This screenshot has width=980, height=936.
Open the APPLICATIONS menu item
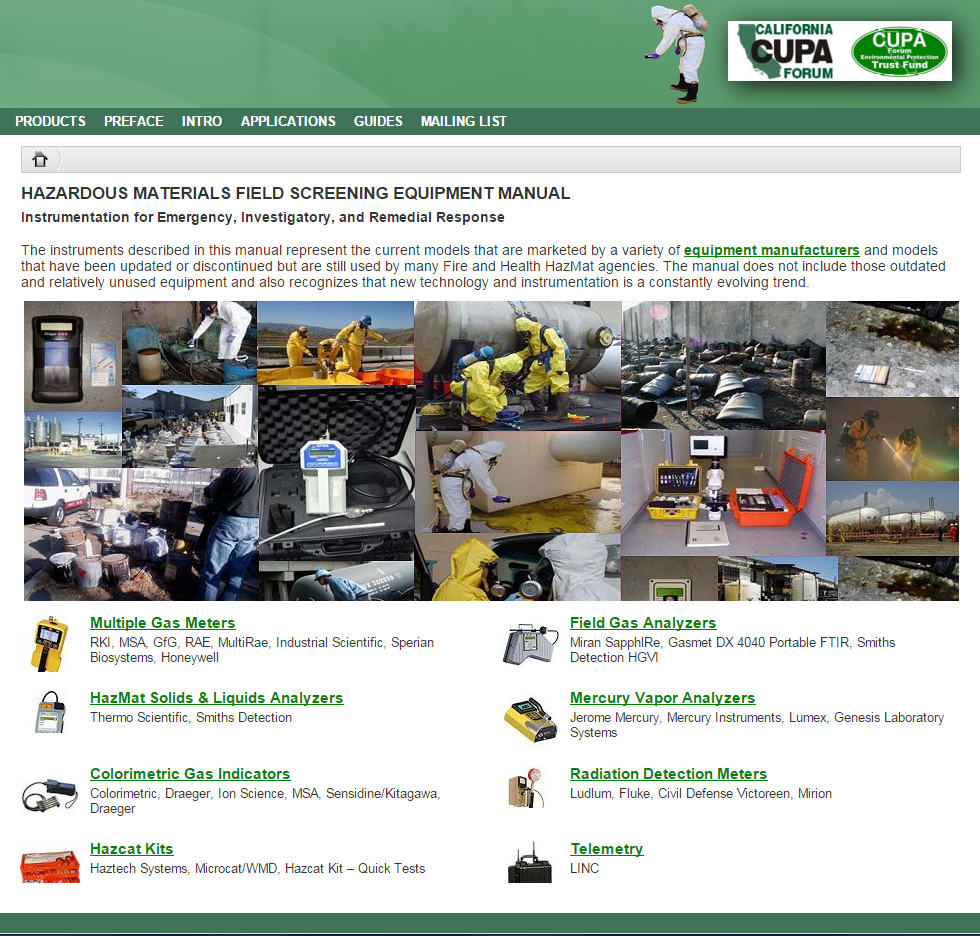click(x=288, y=121)
